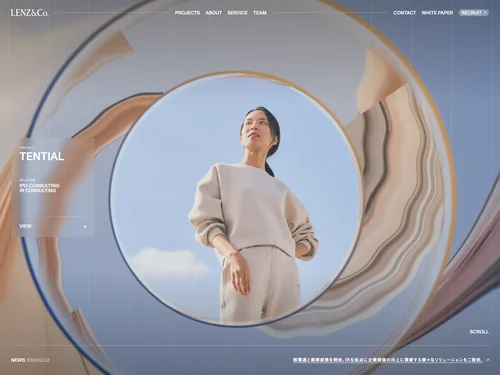Click the NEWS label

pos(18,360)
